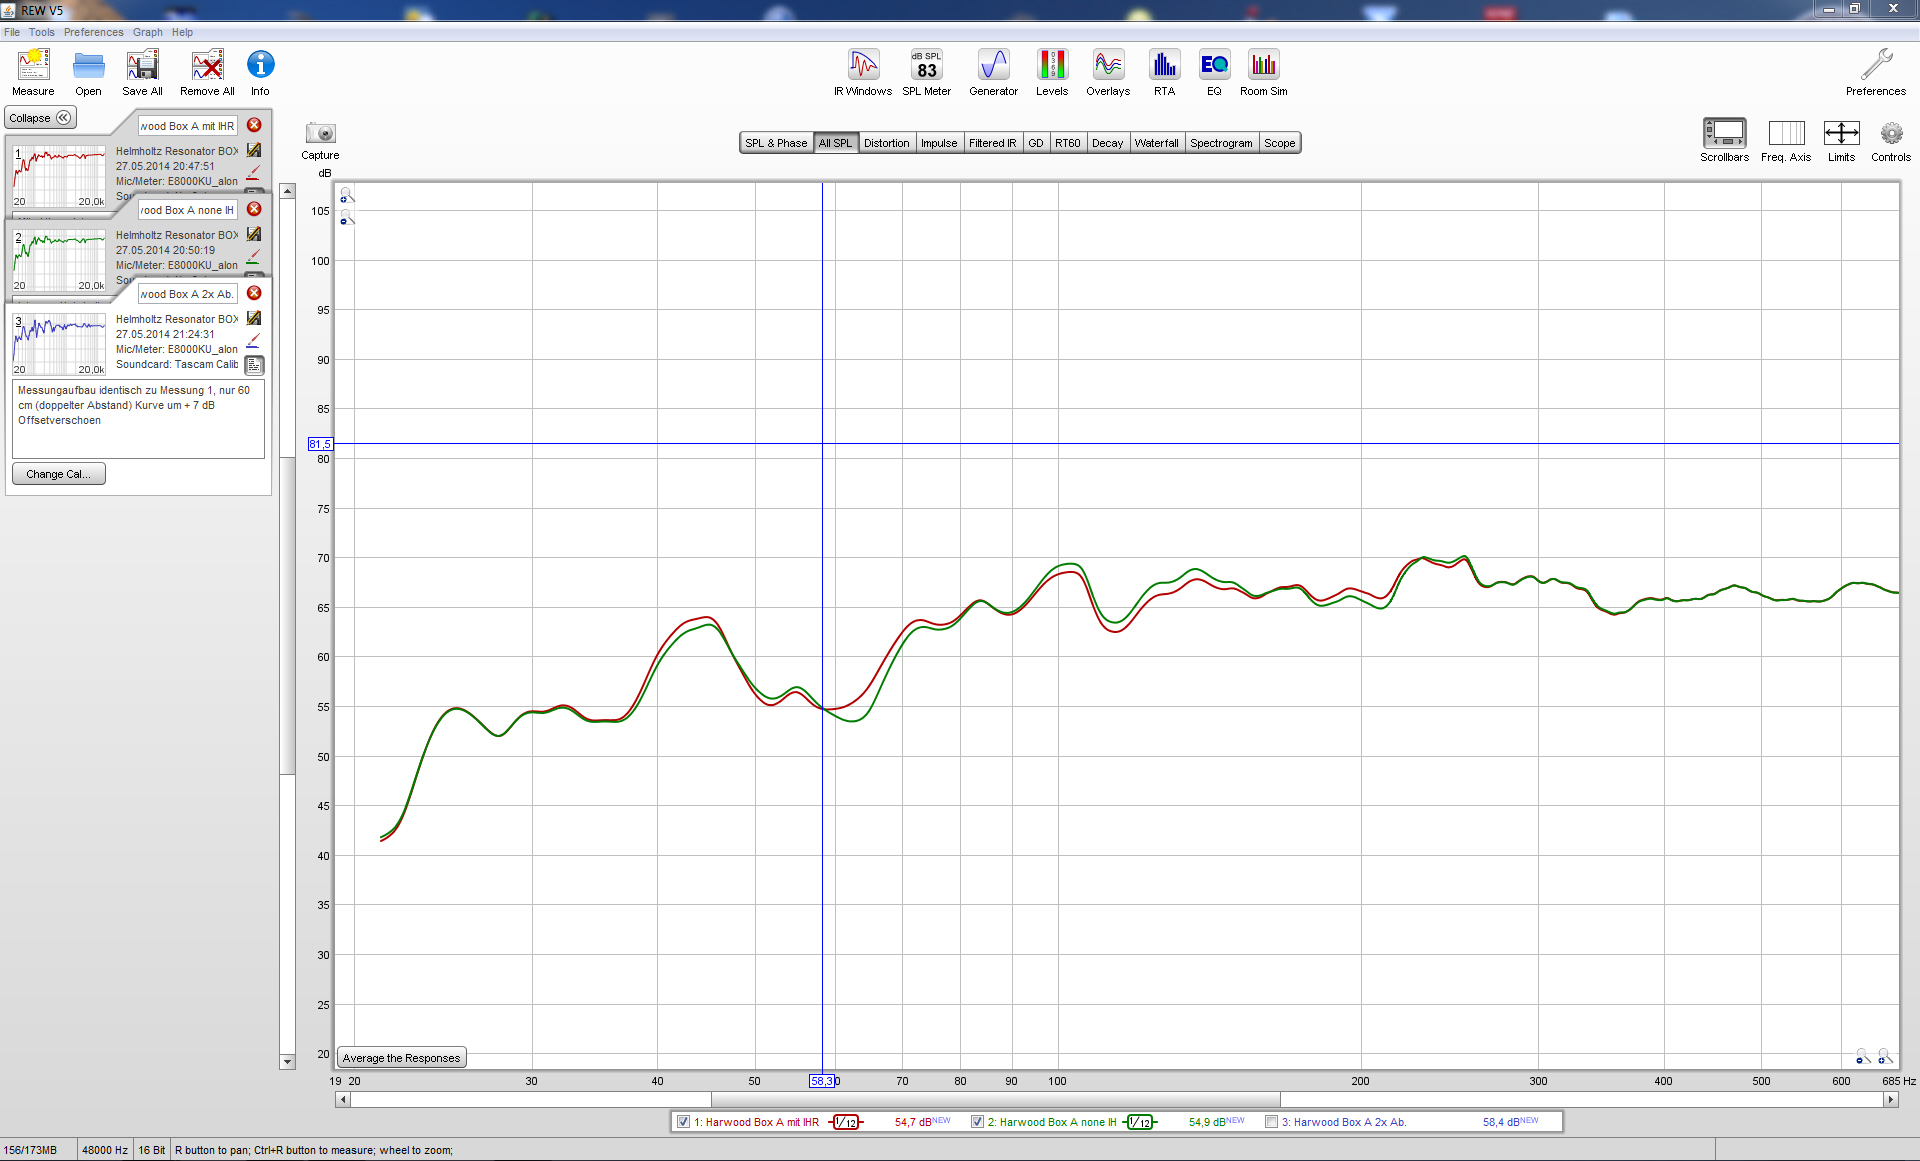Viewport: 1920px width, 1161px height.
Task: Hide trace 1 Harwood Box A mit IHR
Action: (x=684, y=1122)
